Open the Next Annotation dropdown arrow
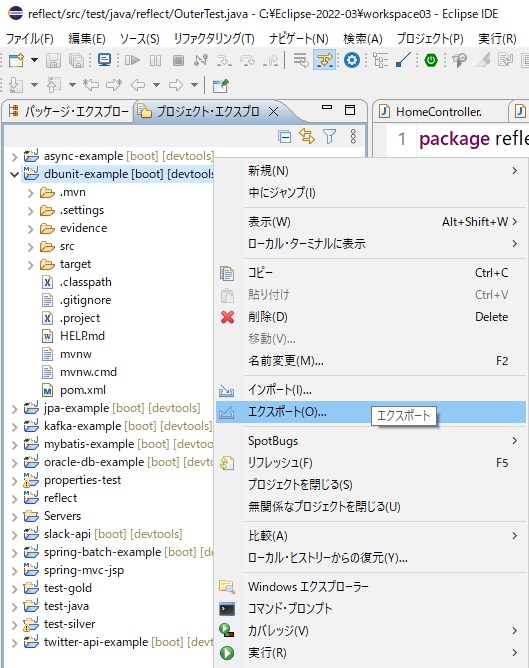Viewport: 529px width, 668px height. click(34, 85)
